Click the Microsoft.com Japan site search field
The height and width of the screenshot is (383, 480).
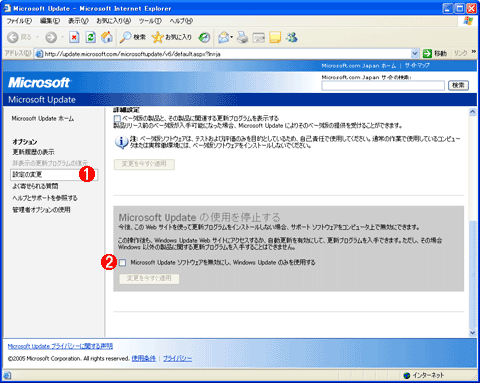click(383, 86)
